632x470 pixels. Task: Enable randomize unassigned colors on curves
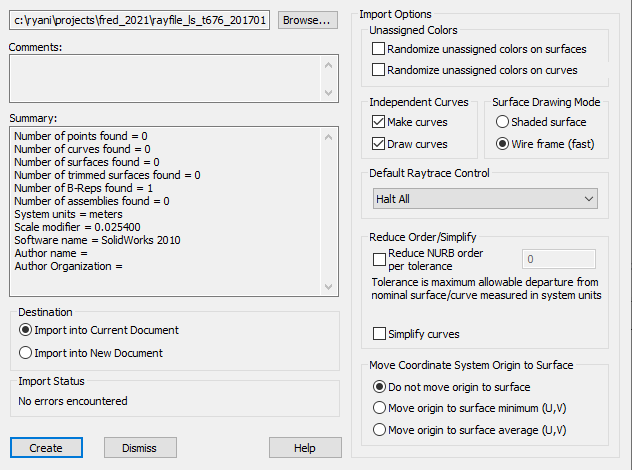pyautogui.click(x=379, y=70)
